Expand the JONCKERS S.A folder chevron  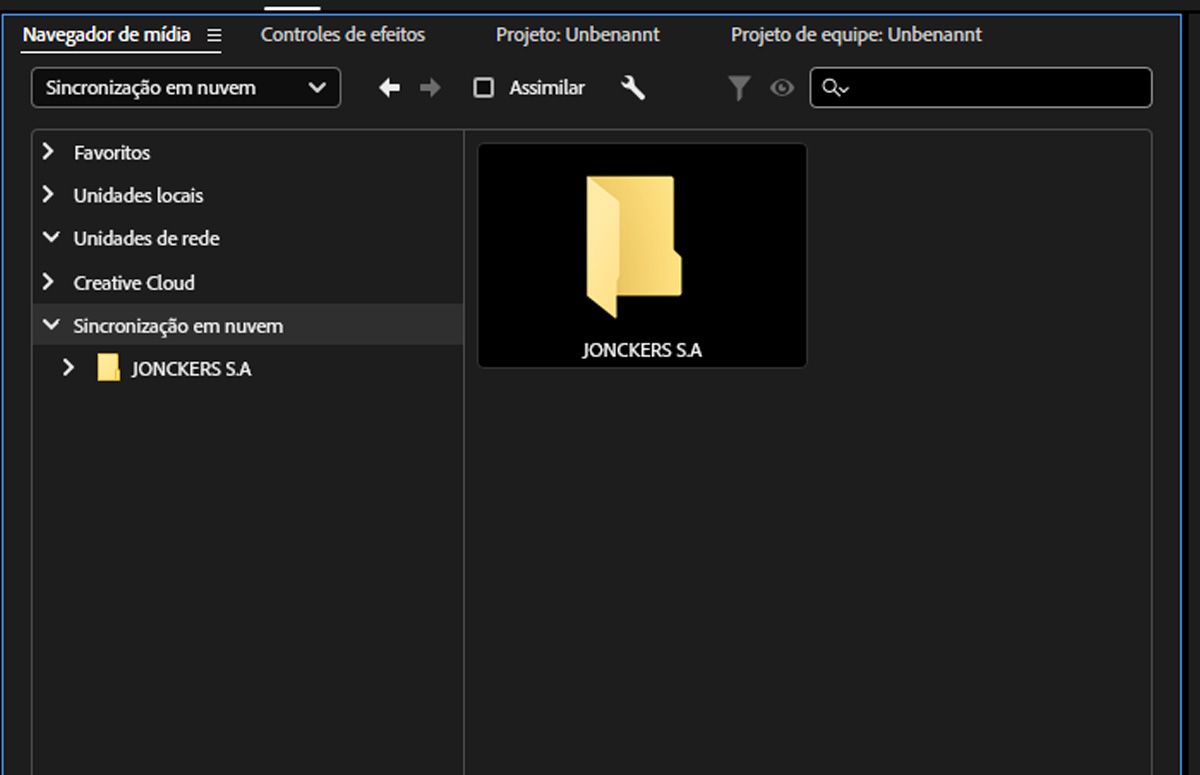click(68, 368)
